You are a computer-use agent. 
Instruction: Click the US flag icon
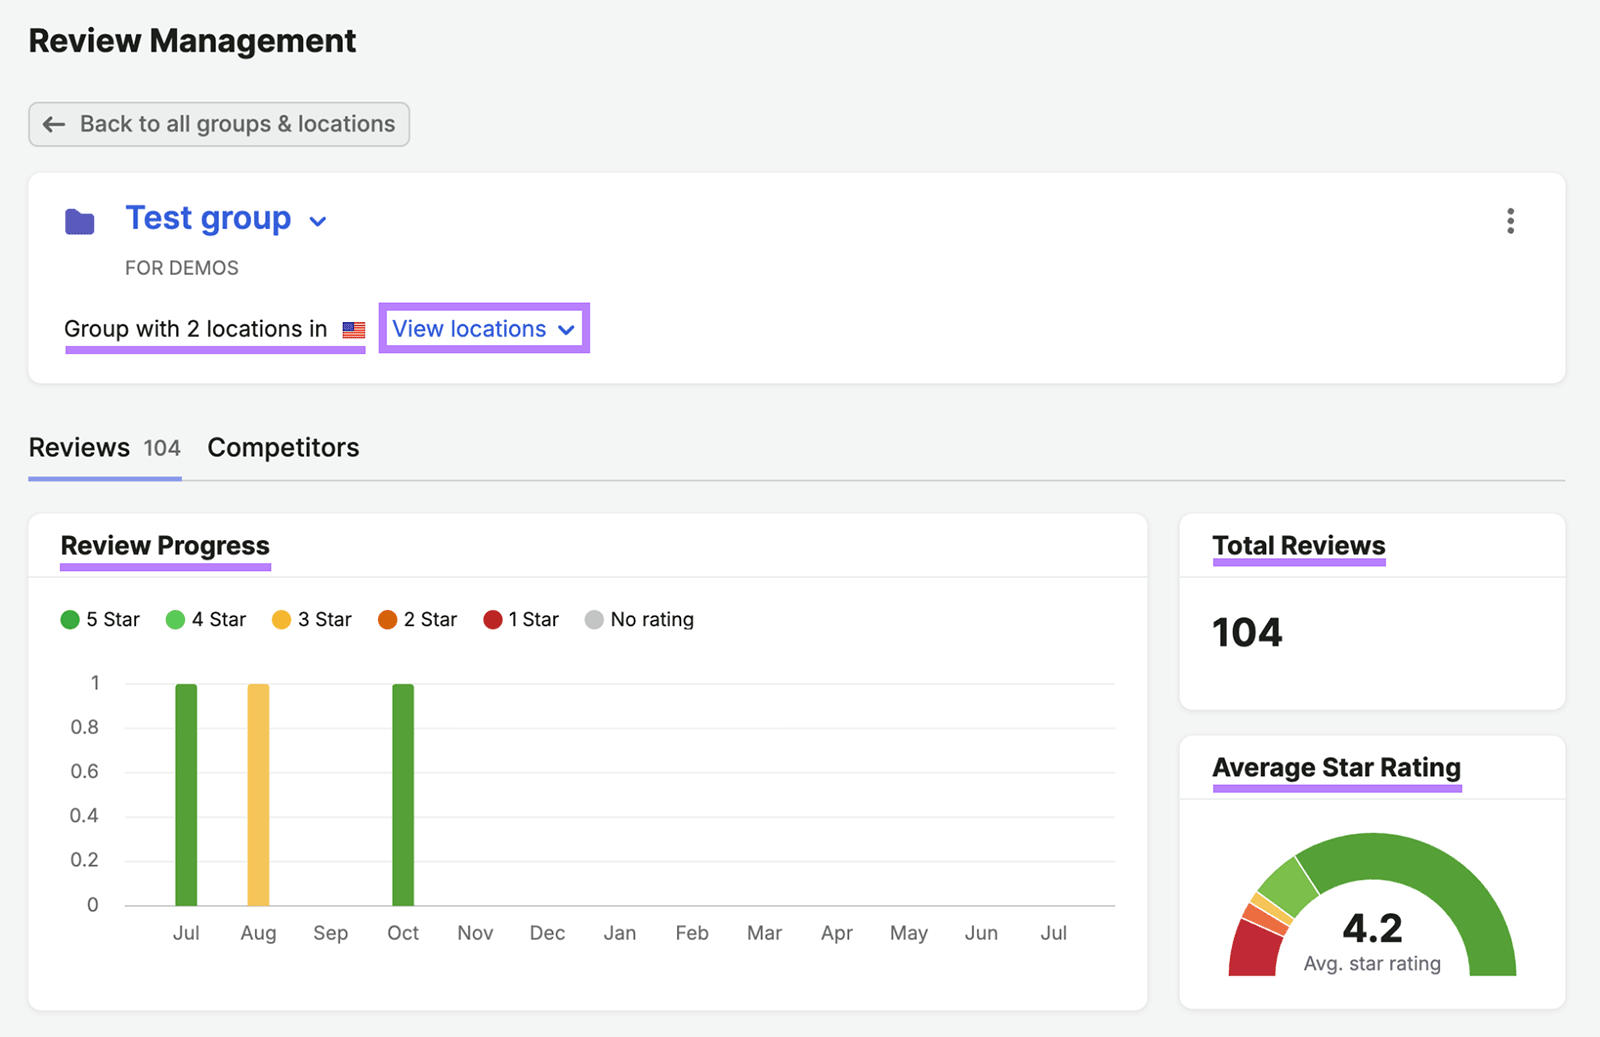pyautogui.click(x=354, y=329)
